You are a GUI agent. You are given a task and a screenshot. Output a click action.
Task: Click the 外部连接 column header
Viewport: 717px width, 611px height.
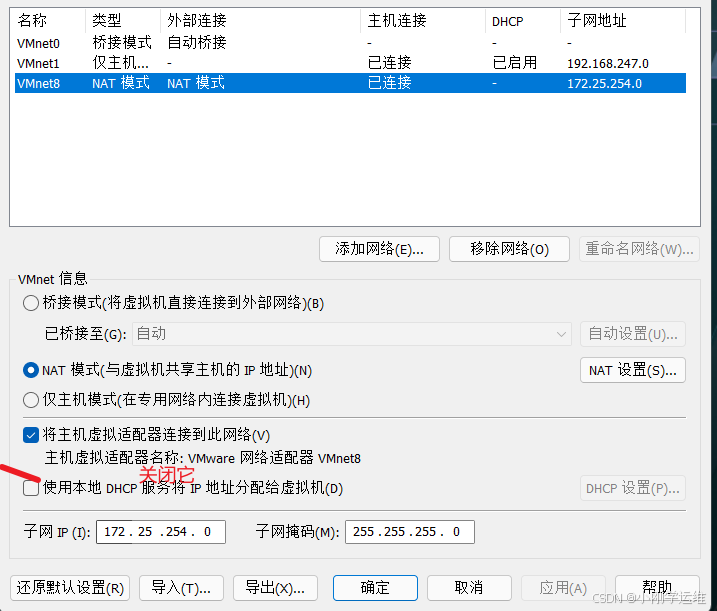[x=197, y=21]
